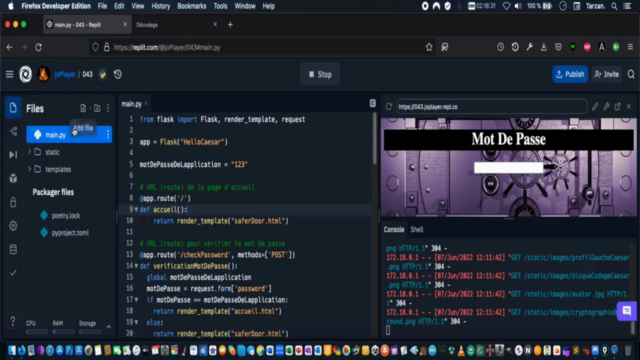Screen dimensions: 640x360
Task: Close the main.py editor tab
Action: point(146,104)
